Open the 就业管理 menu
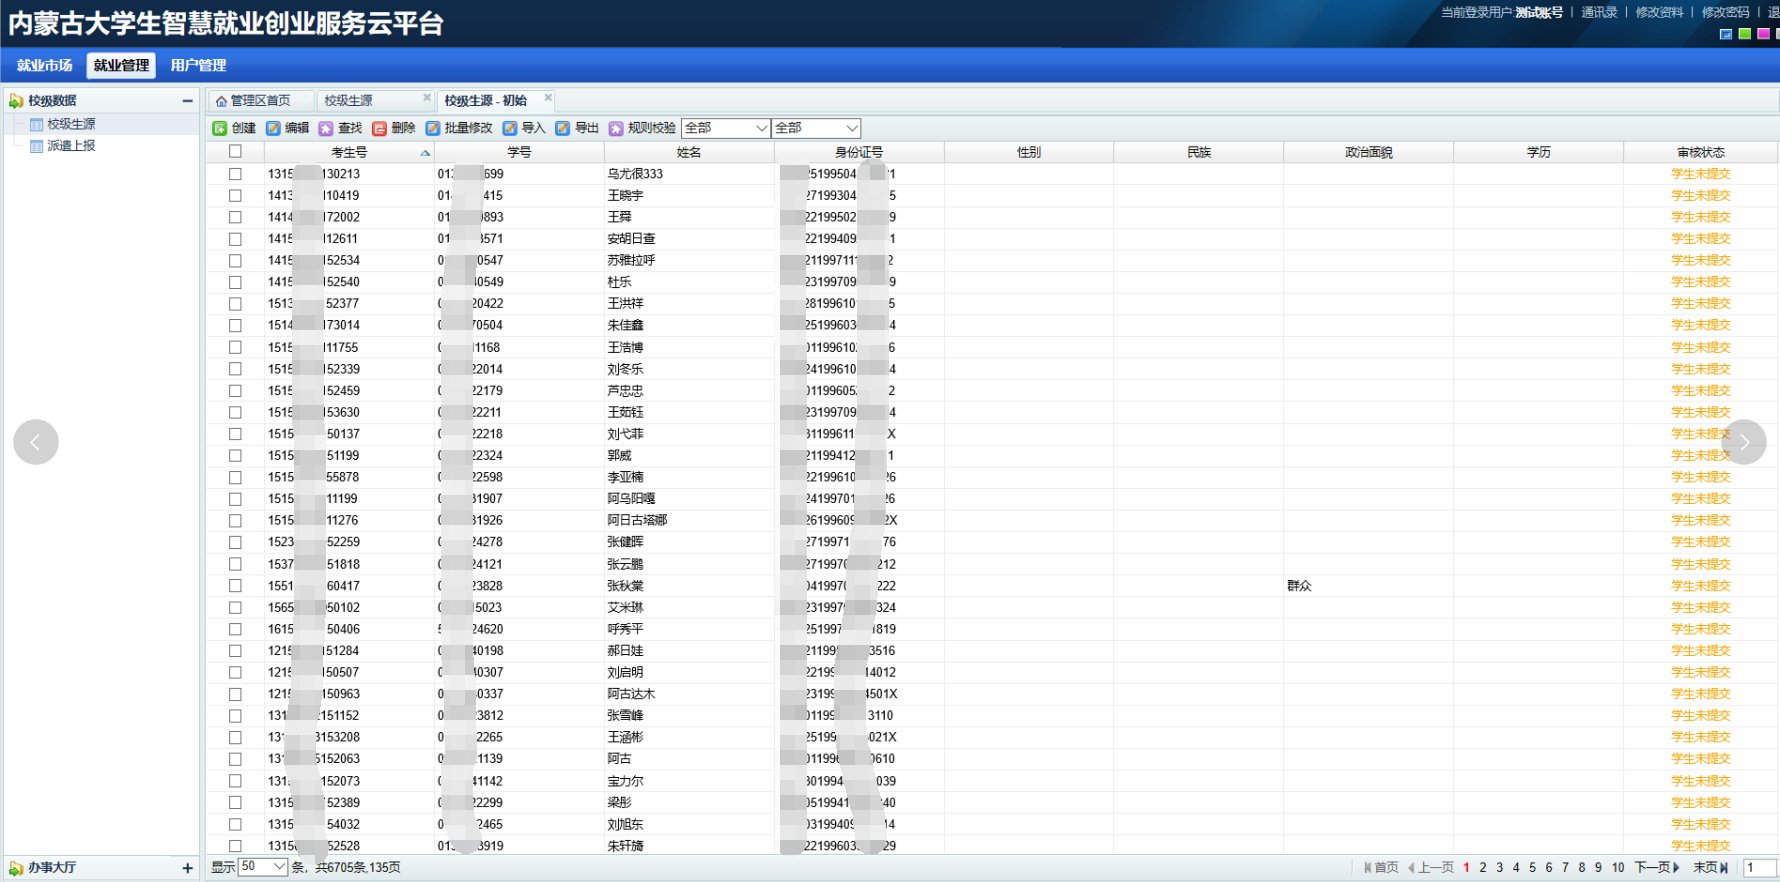1780x882 pixels. tap(121, 65)
